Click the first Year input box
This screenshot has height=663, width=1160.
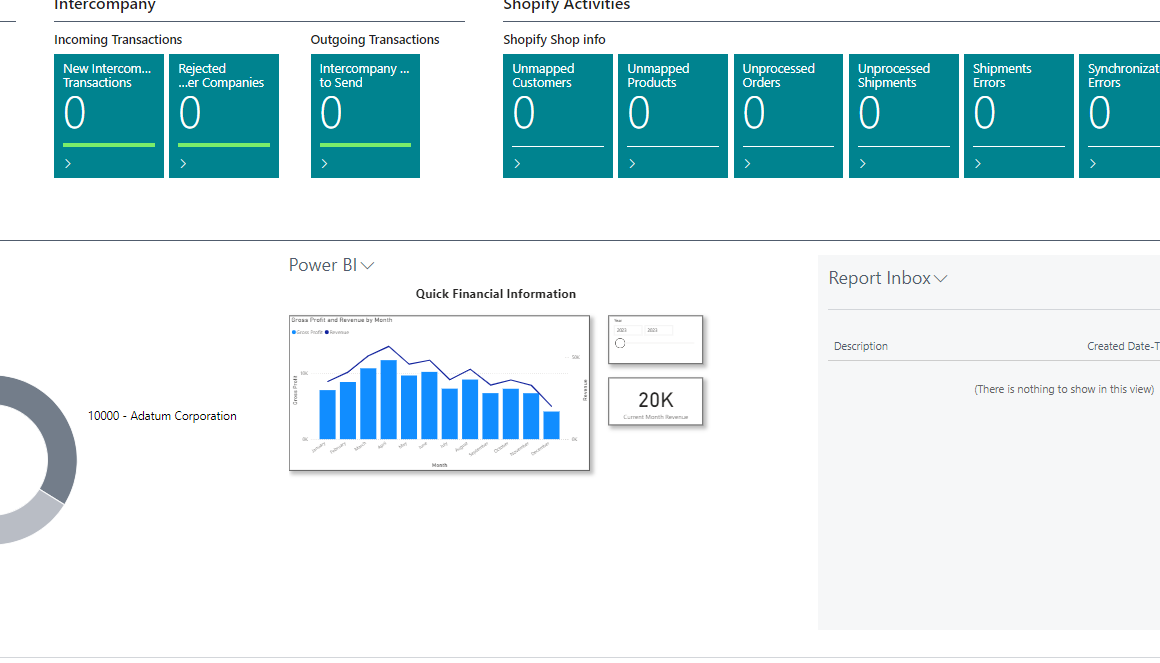click(x=627, y=330)
